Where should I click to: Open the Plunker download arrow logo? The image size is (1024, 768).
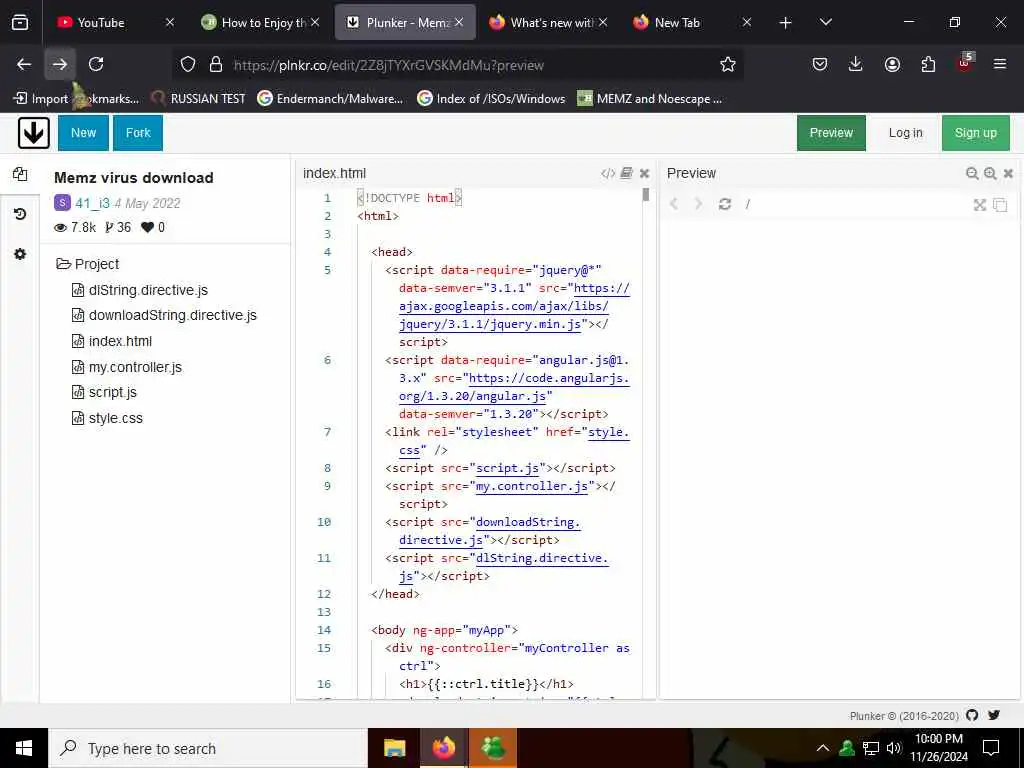(x=33, y=133)
